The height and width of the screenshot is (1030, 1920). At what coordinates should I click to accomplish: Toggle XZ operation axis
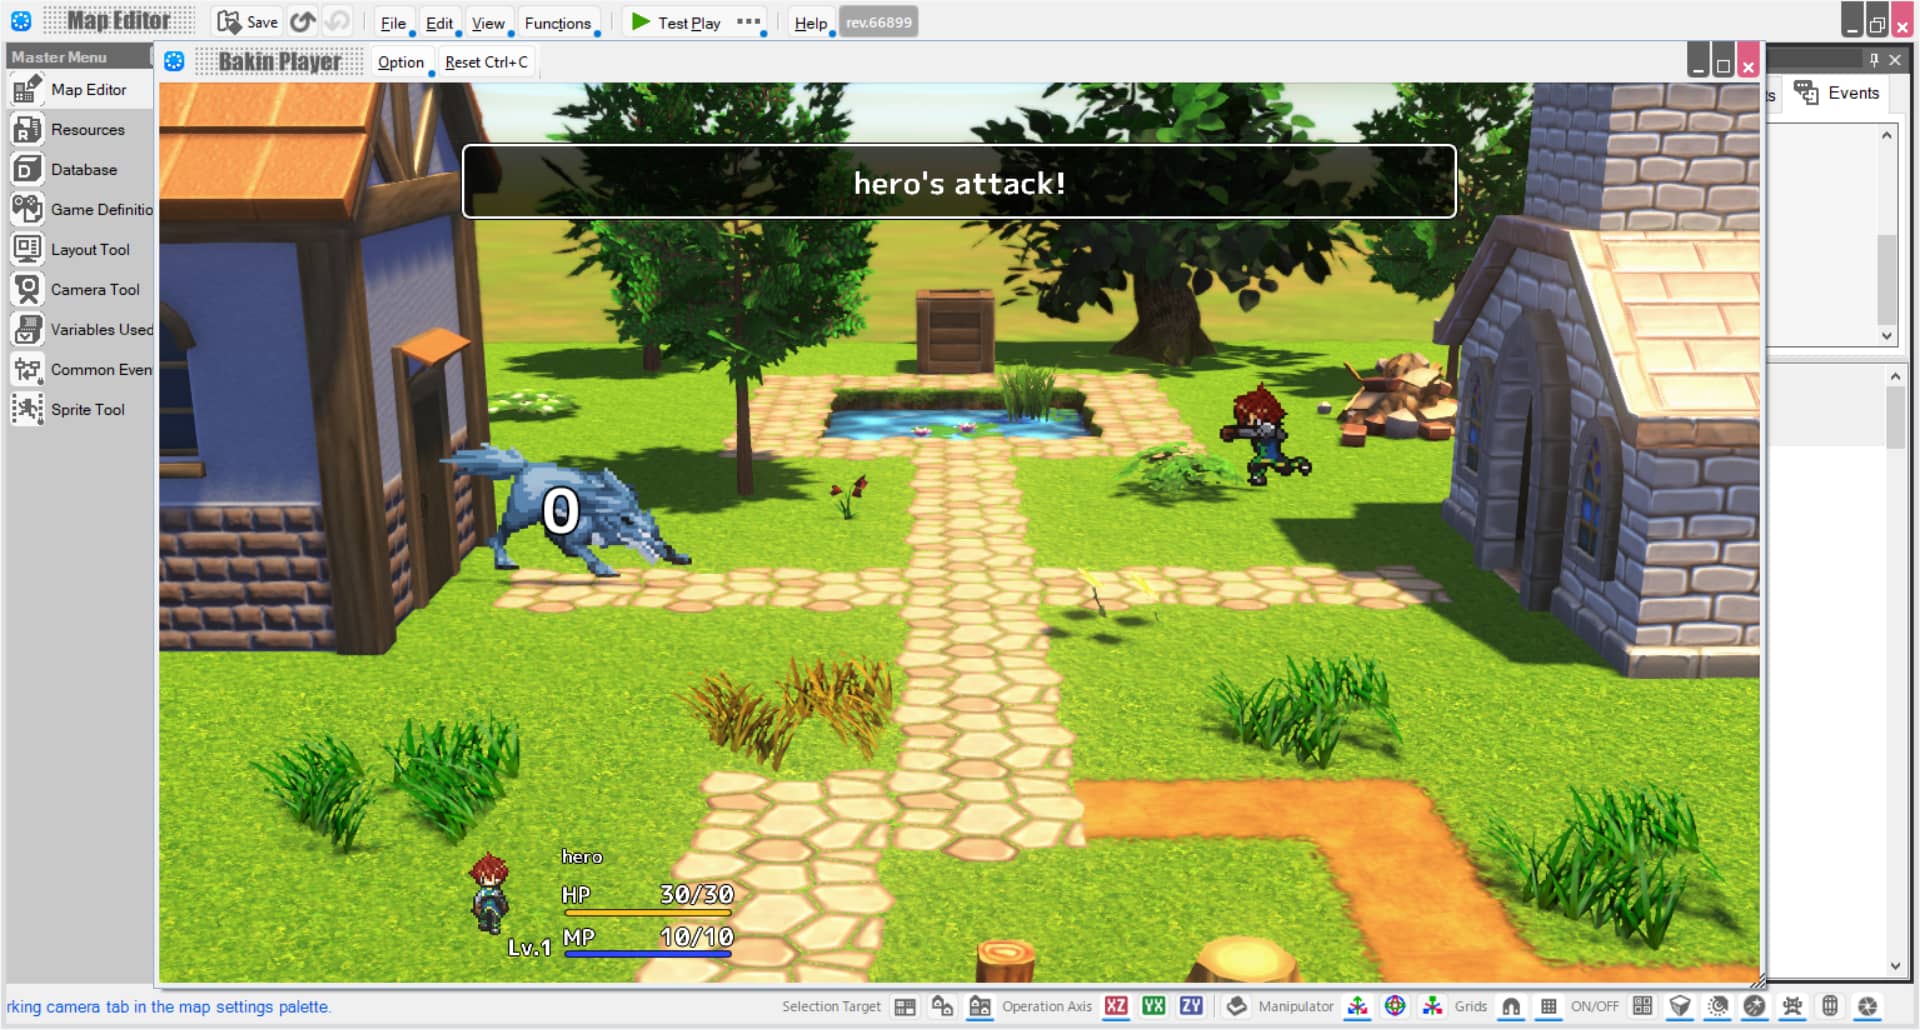(1116, 1006)
